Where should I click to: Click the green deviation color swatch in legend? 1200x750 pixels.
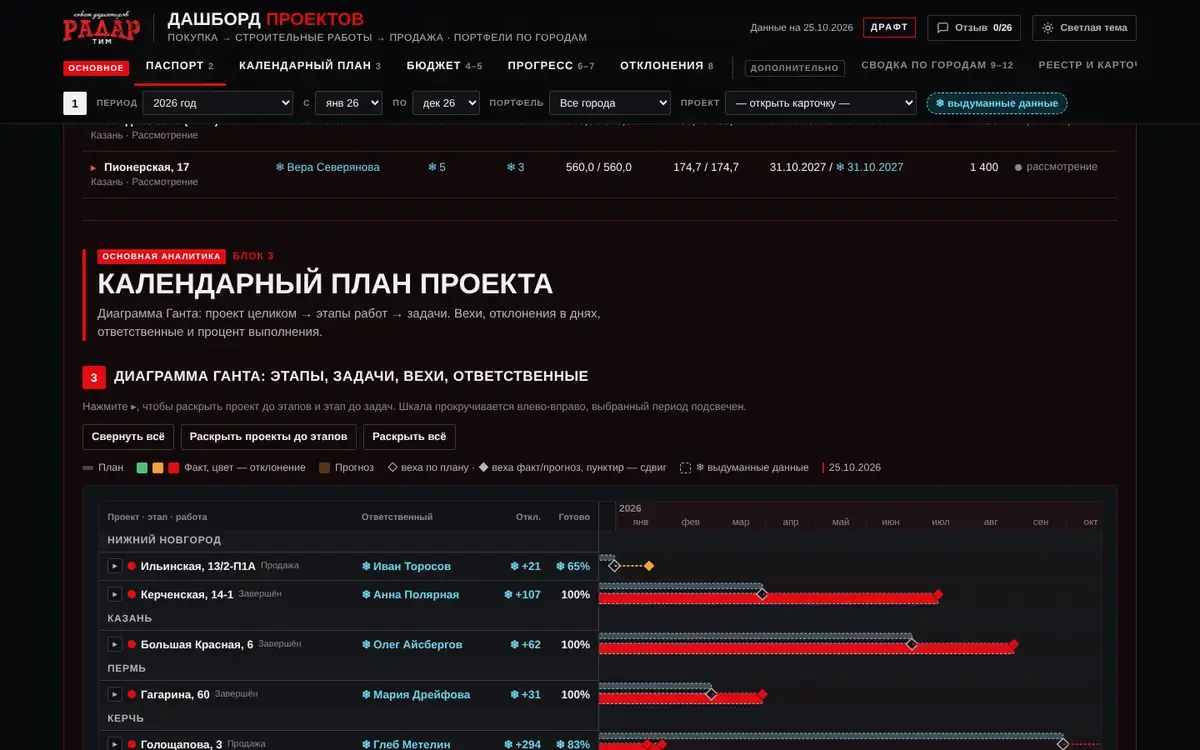(x=142, y=468)
